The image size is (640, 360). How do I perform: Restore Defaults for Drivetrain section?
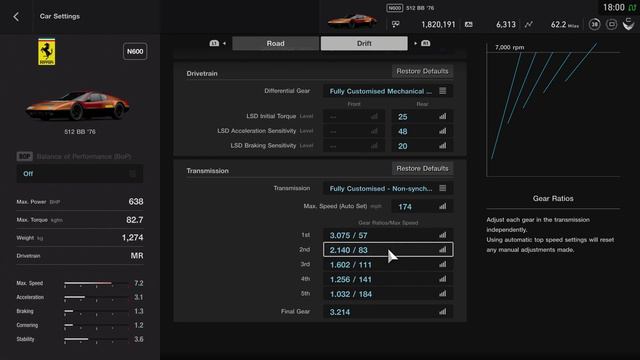[x=422, y=71]
